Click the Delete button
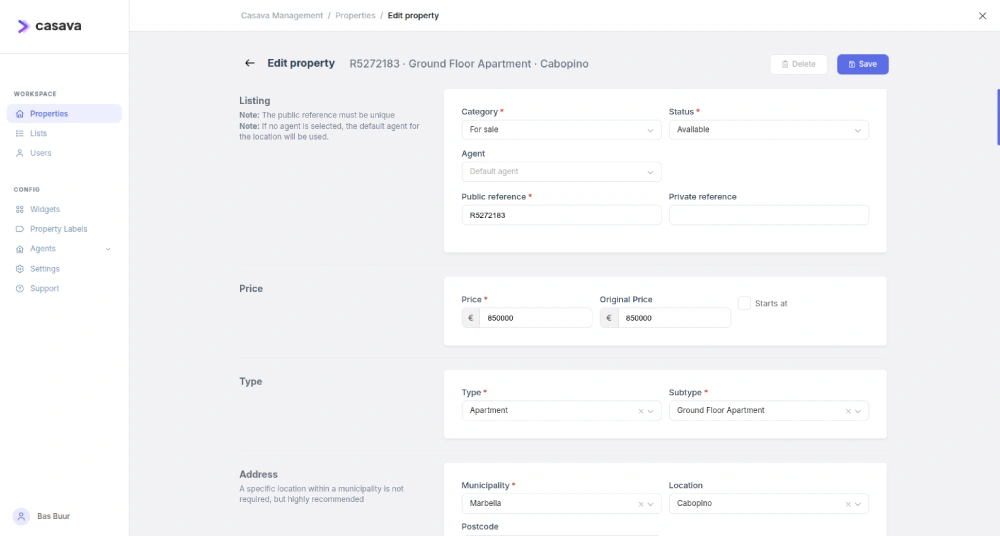 pos(798,64)
